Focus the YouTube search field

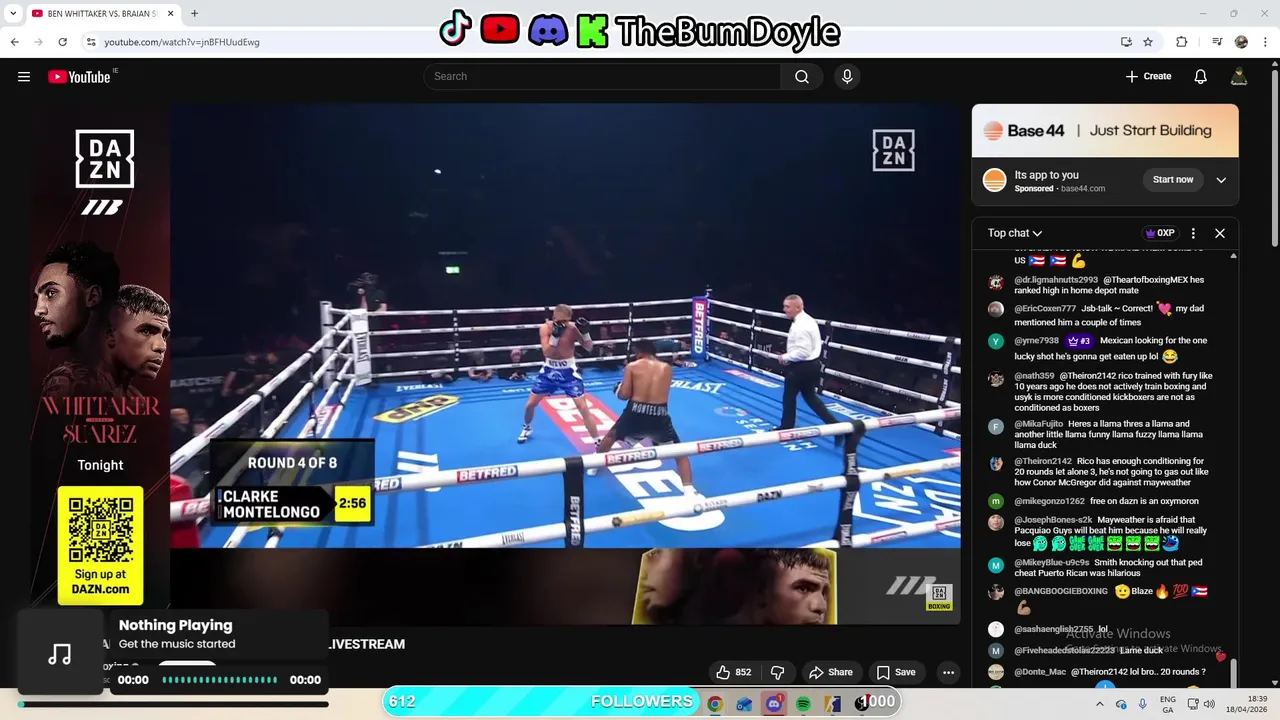pos(603,77)
